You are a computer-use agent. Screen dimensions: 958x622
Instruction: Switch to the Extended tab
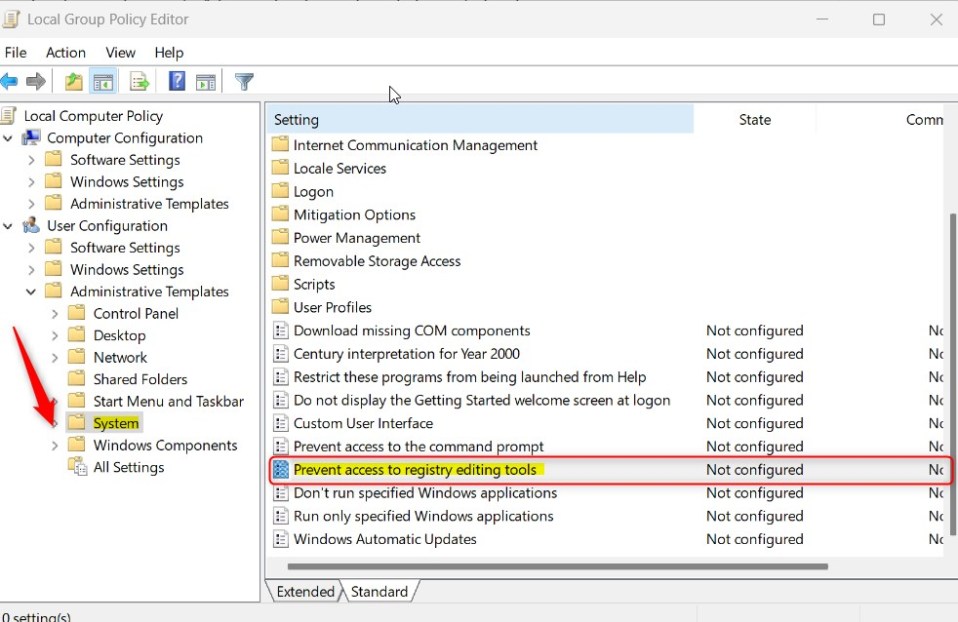click(305, 592)
